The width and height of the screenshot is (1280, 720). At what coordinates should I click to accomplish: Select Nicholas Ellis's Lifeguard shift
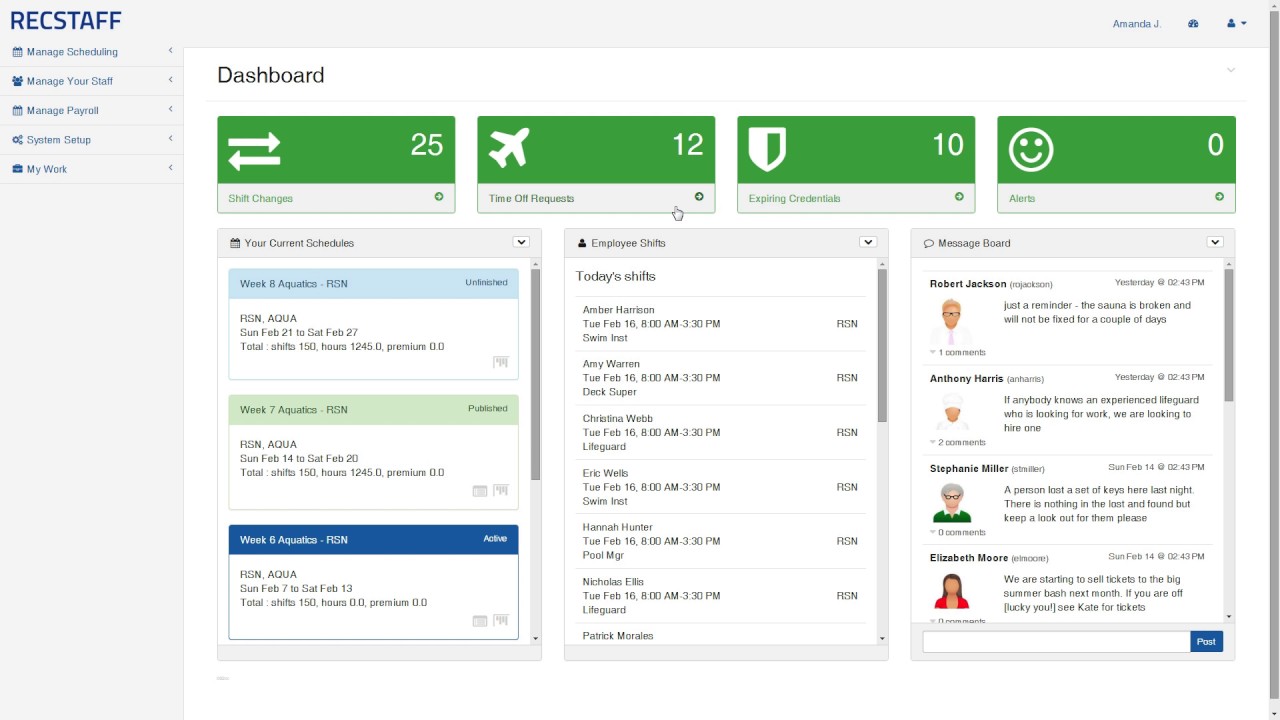click(x=721, y=595)
